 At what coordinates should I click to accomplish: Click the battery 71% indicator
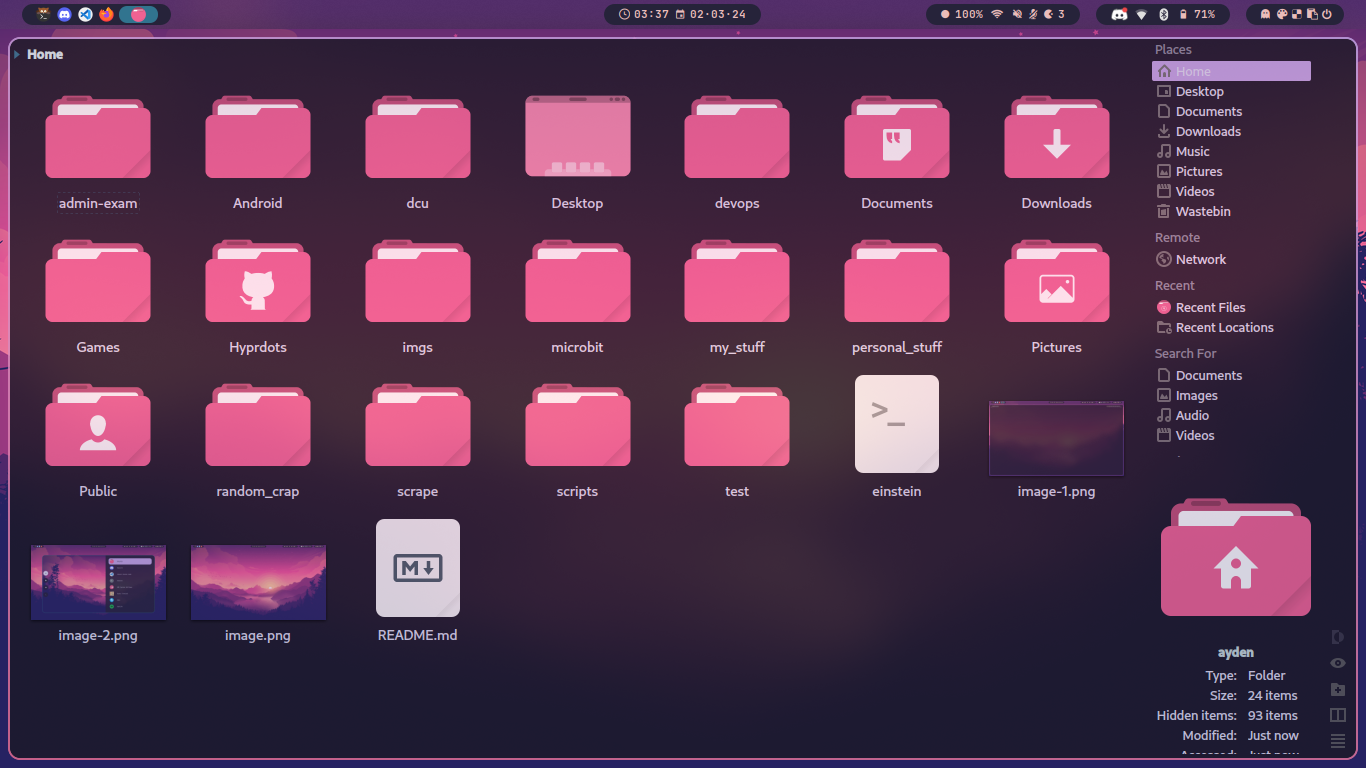pyautogui.click(x=1198, y=14)
